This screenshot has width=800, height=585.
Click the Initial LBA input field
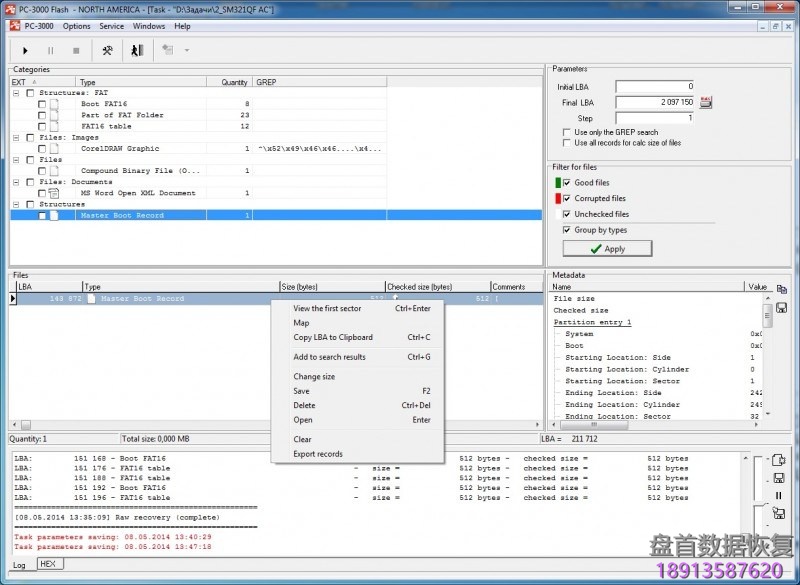pos(655,87)
